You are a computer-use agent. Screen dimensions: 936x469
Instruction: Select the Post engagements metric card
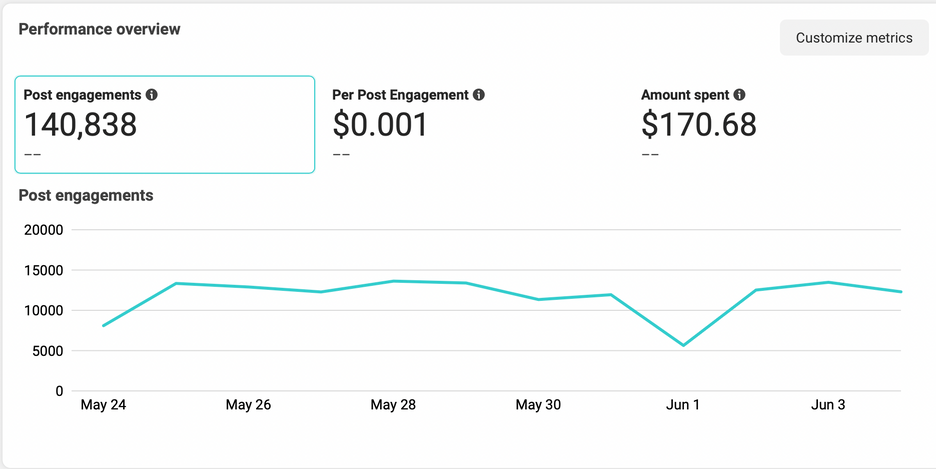165,124
